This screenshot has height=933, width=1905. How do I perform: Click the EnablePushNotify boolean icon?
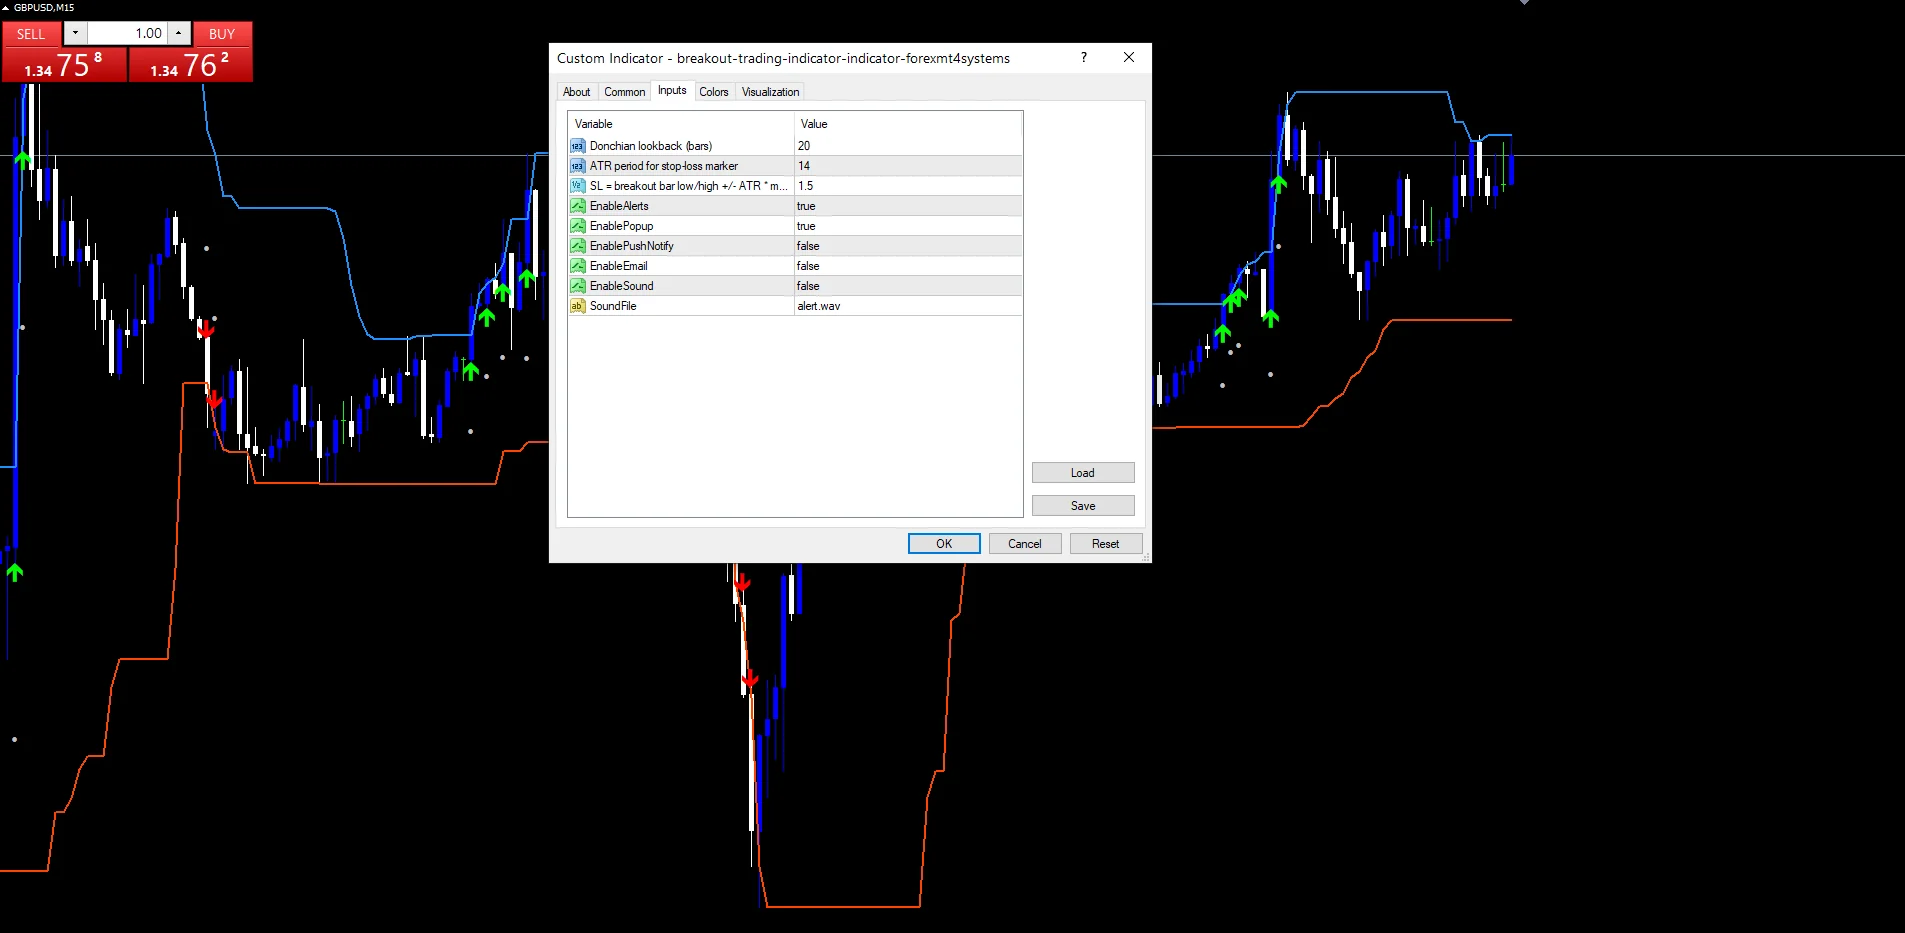coord(577,246)
